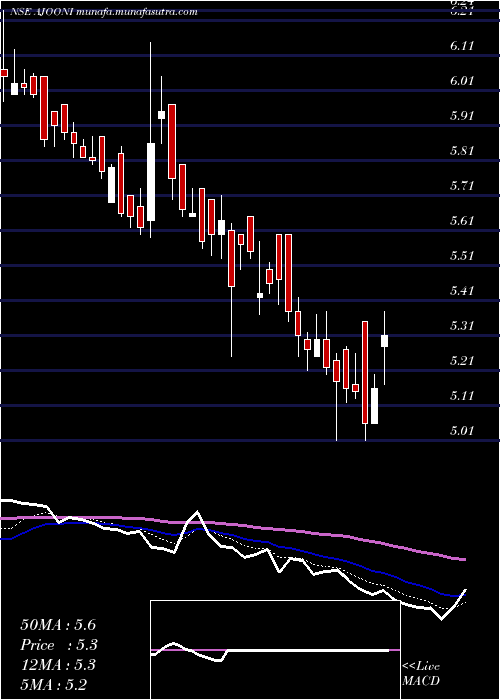Click the 6.11 price axis label
The width and height of the screenshot is (500, 700).
point(462,46)
